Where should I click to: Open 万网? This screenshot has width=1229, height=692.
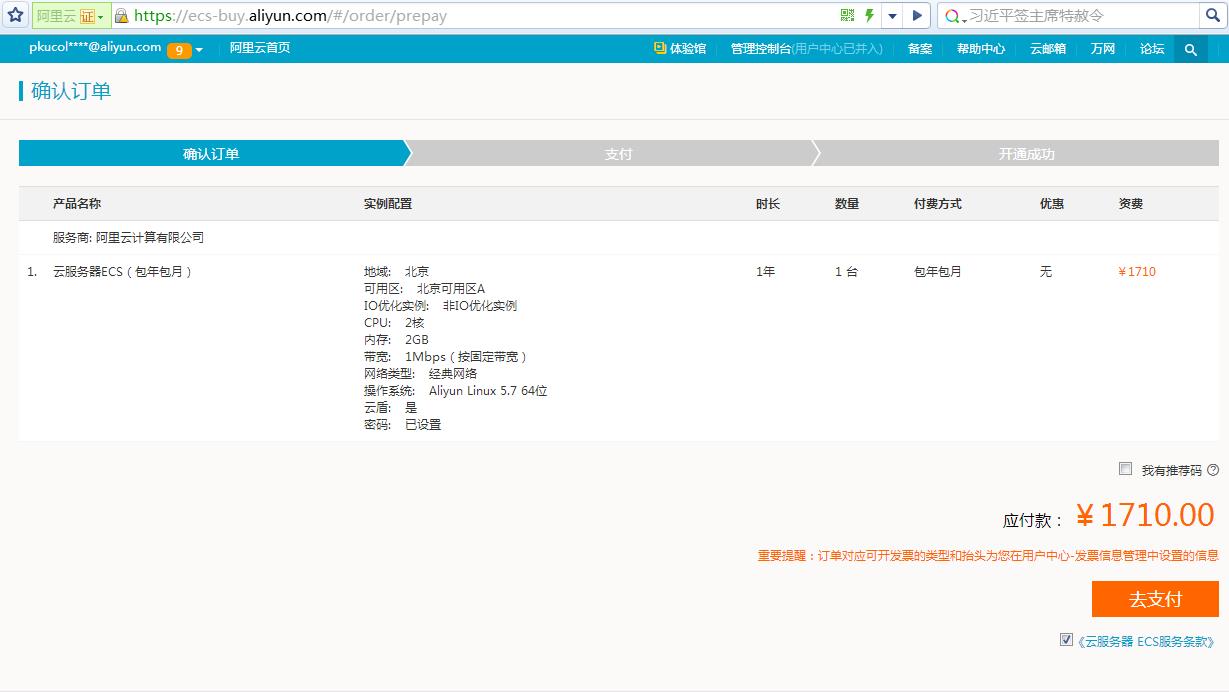(x=1103, y=48)
